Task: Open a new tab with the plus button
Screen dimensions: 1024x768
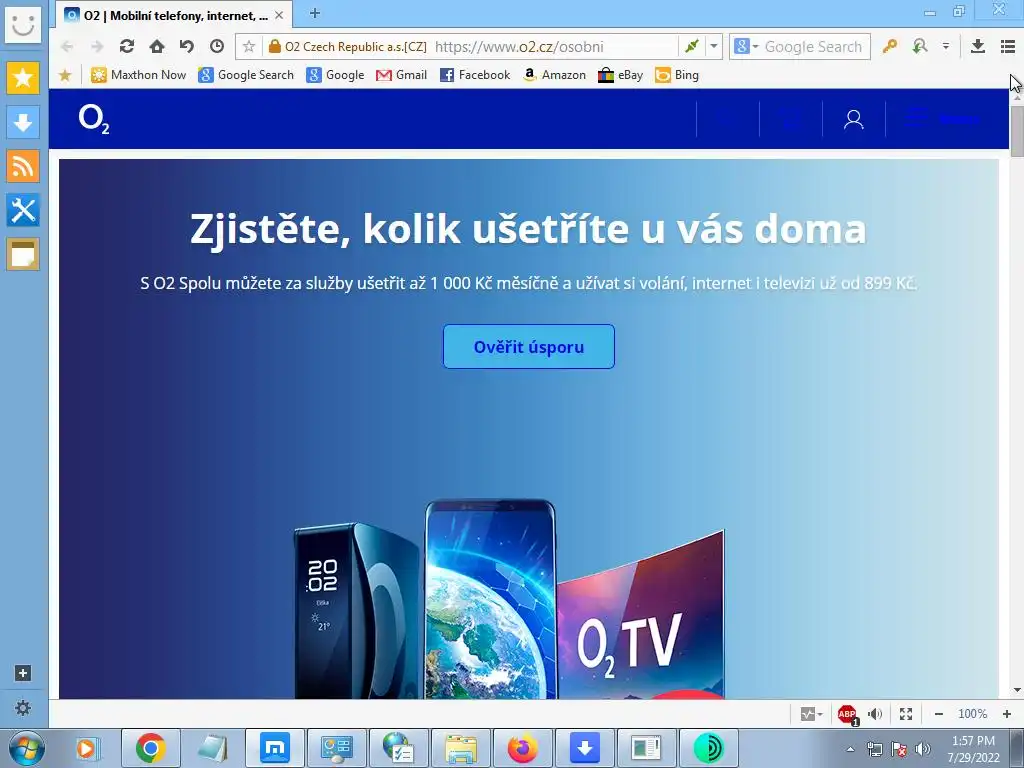Action: 315,14
